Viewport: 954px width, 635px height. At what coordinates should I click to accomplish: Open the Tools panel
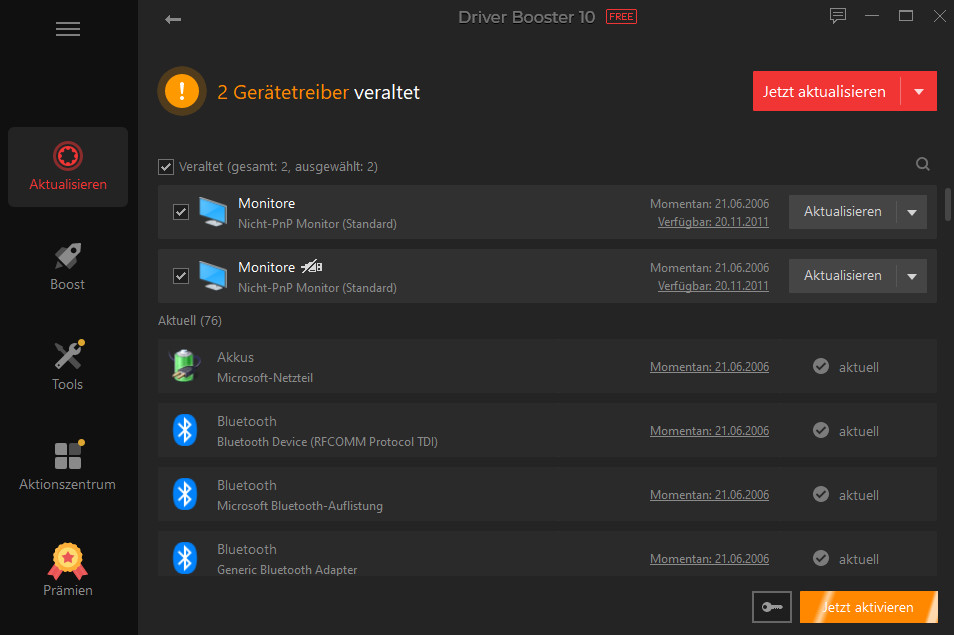(x=67, y=365)
